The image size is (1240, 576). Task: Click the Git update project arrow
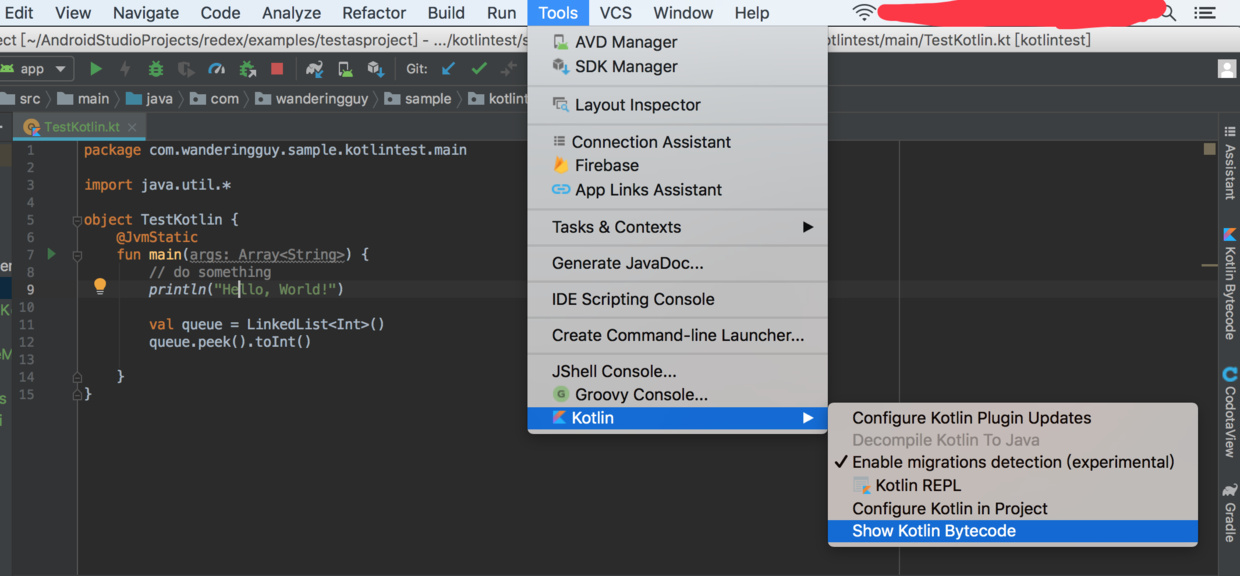point(449,69)
